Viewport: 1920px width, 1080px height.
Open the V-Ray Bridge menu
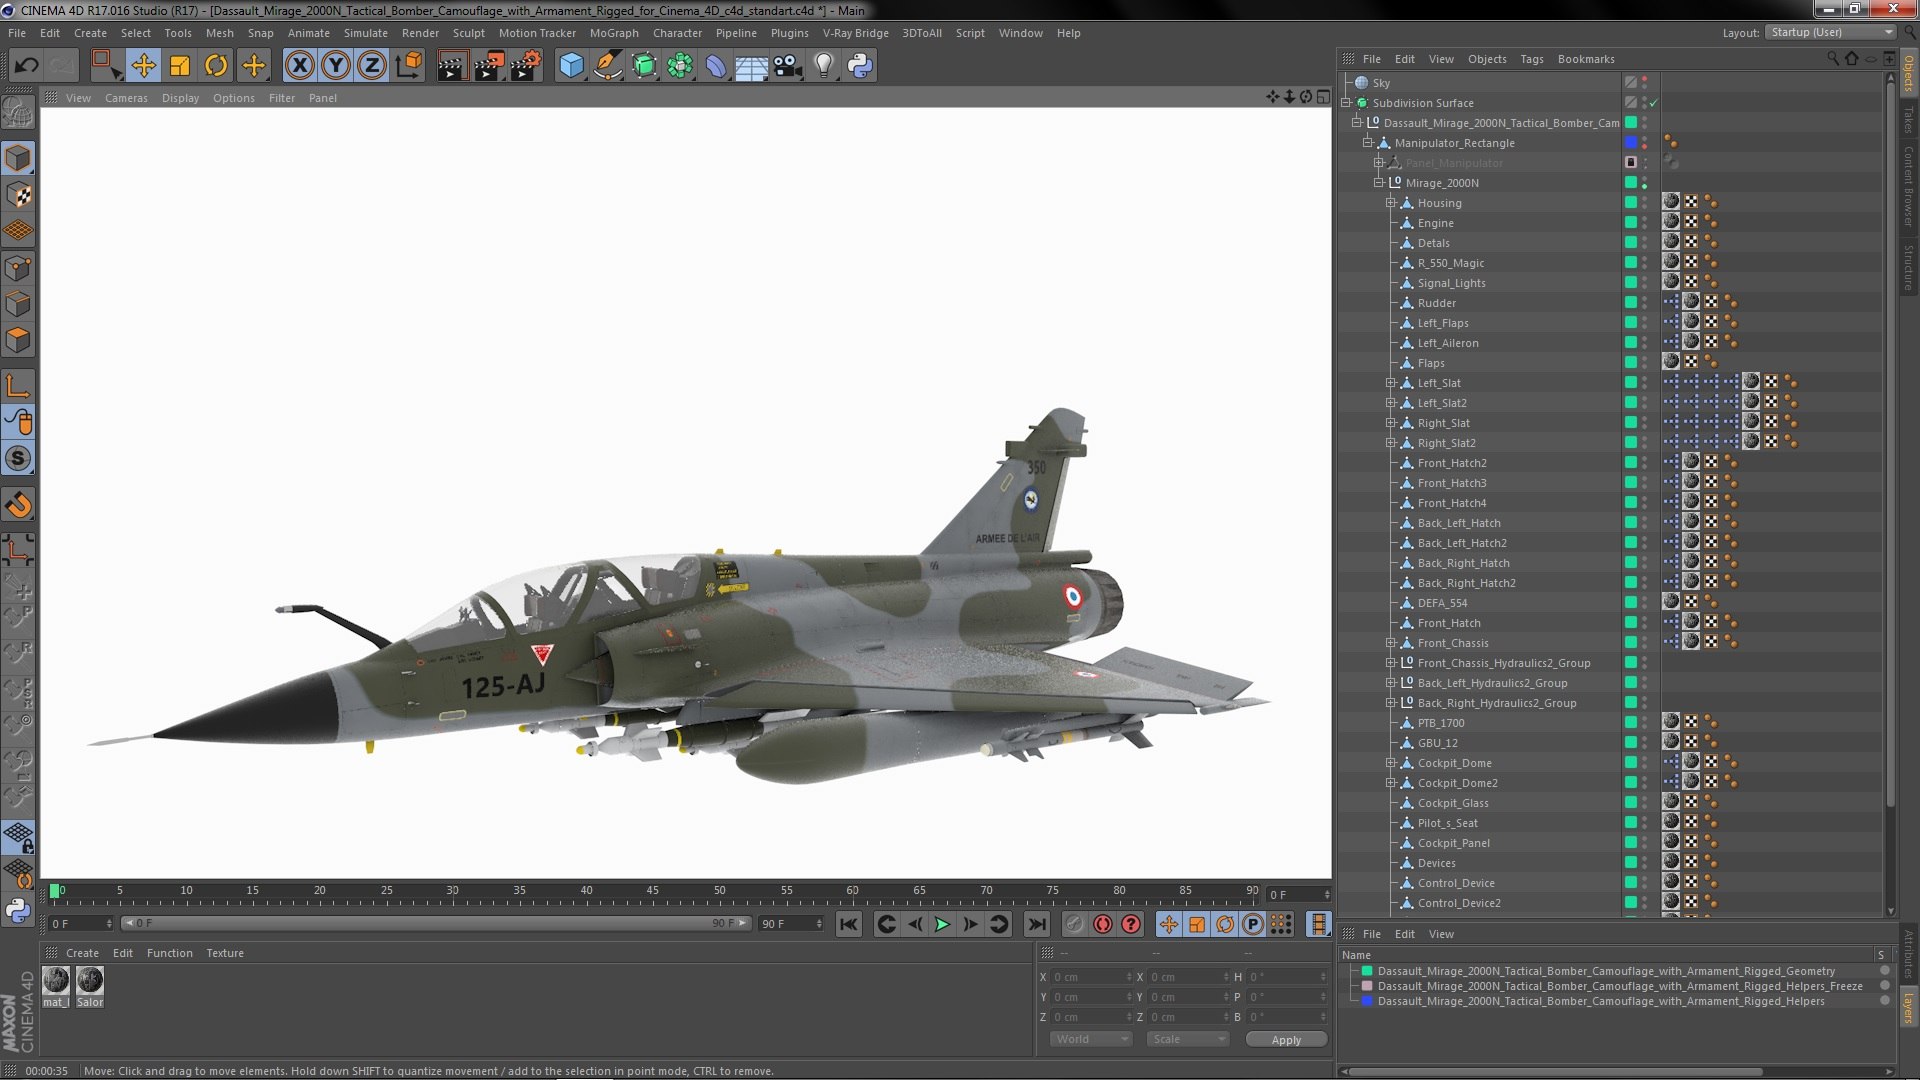pos(855,33)
